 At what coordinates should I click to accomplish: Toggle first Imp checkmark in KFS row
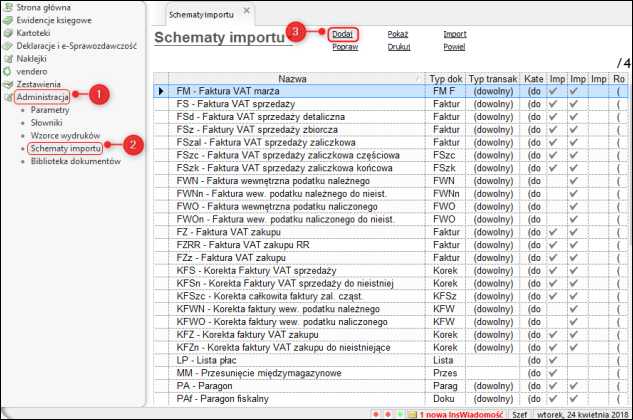tap(553, 270)
